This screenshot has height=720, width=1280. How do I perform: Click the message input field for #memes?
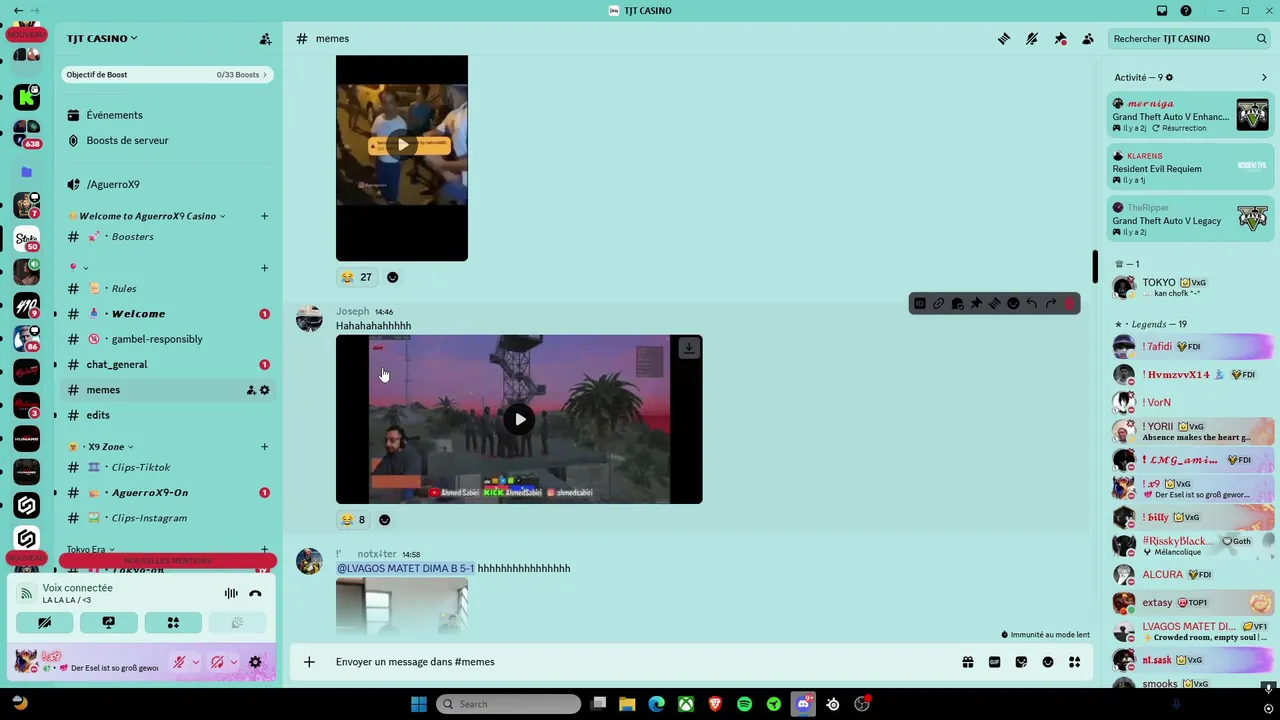(640, 662)
